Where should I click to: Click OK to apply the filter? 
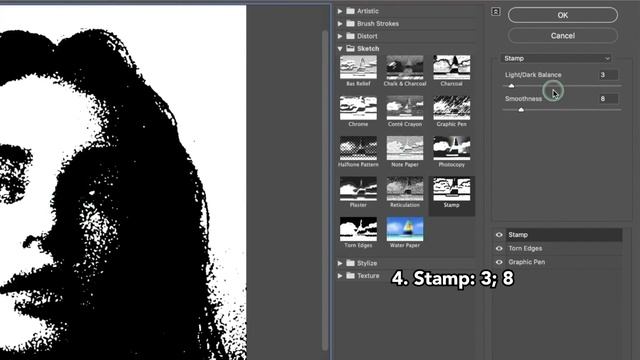563,15
